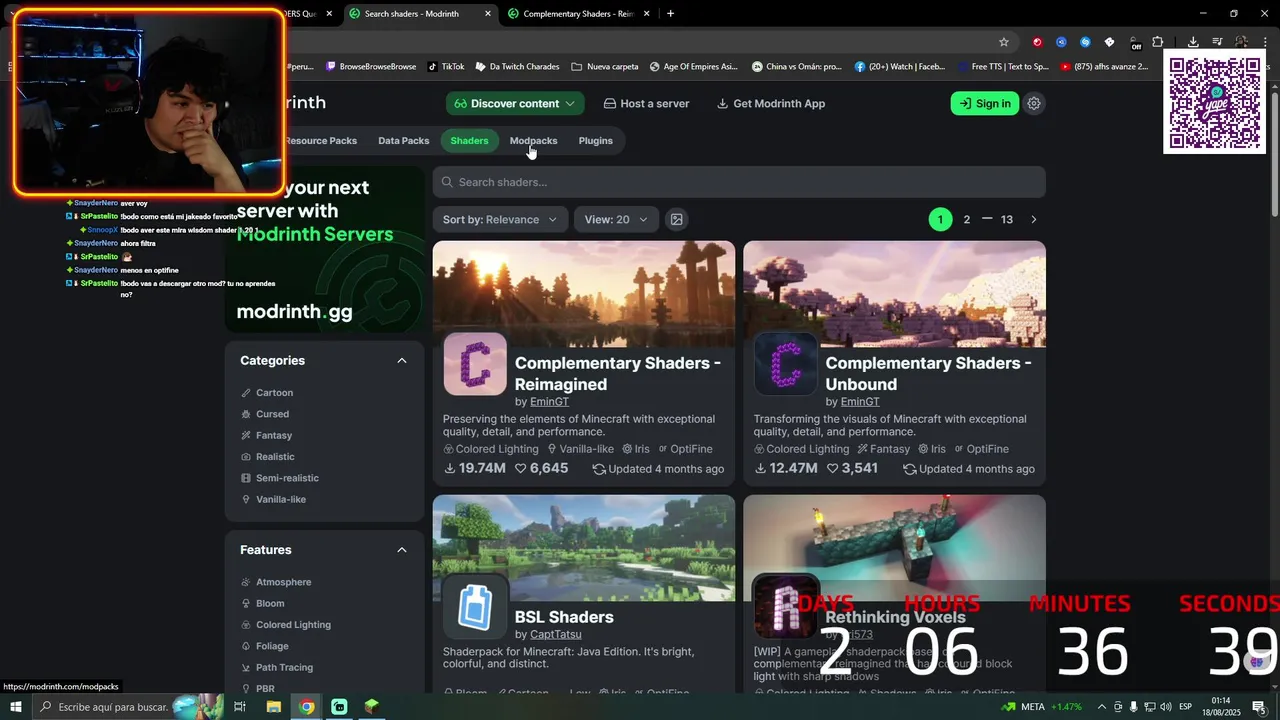Bookmark this page with the star icon

1004,42
